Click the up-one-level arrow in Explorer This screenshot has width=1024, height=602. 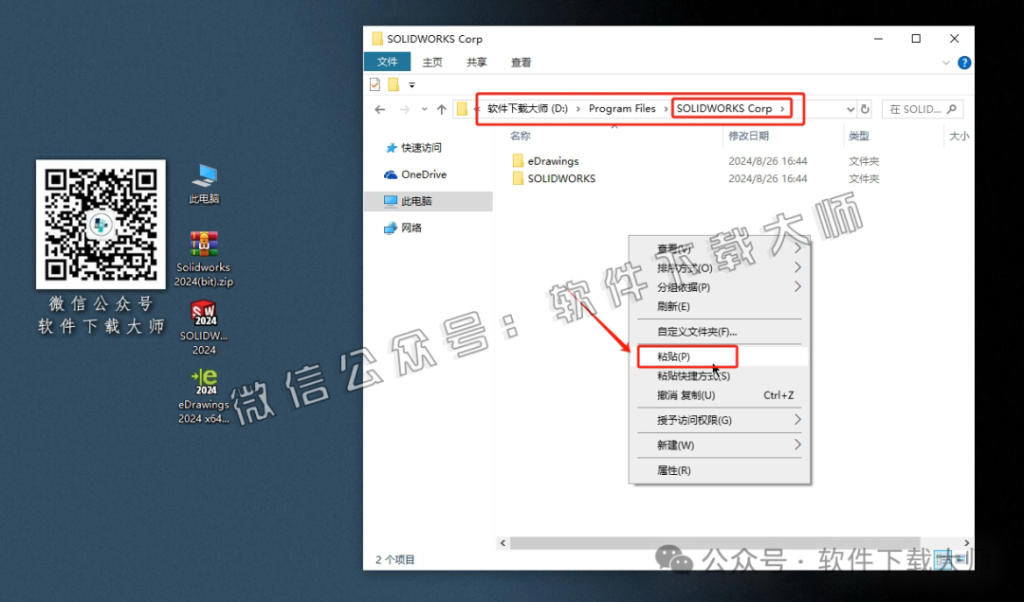(x=441, y=109)
